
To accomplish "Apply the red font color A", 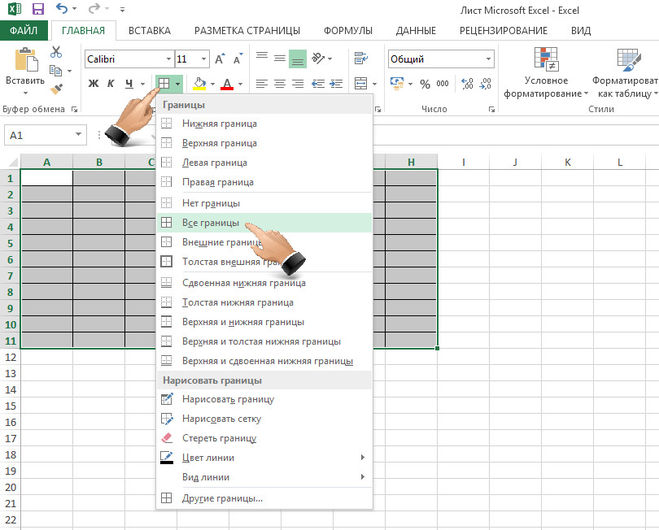I will coord(227,84).
